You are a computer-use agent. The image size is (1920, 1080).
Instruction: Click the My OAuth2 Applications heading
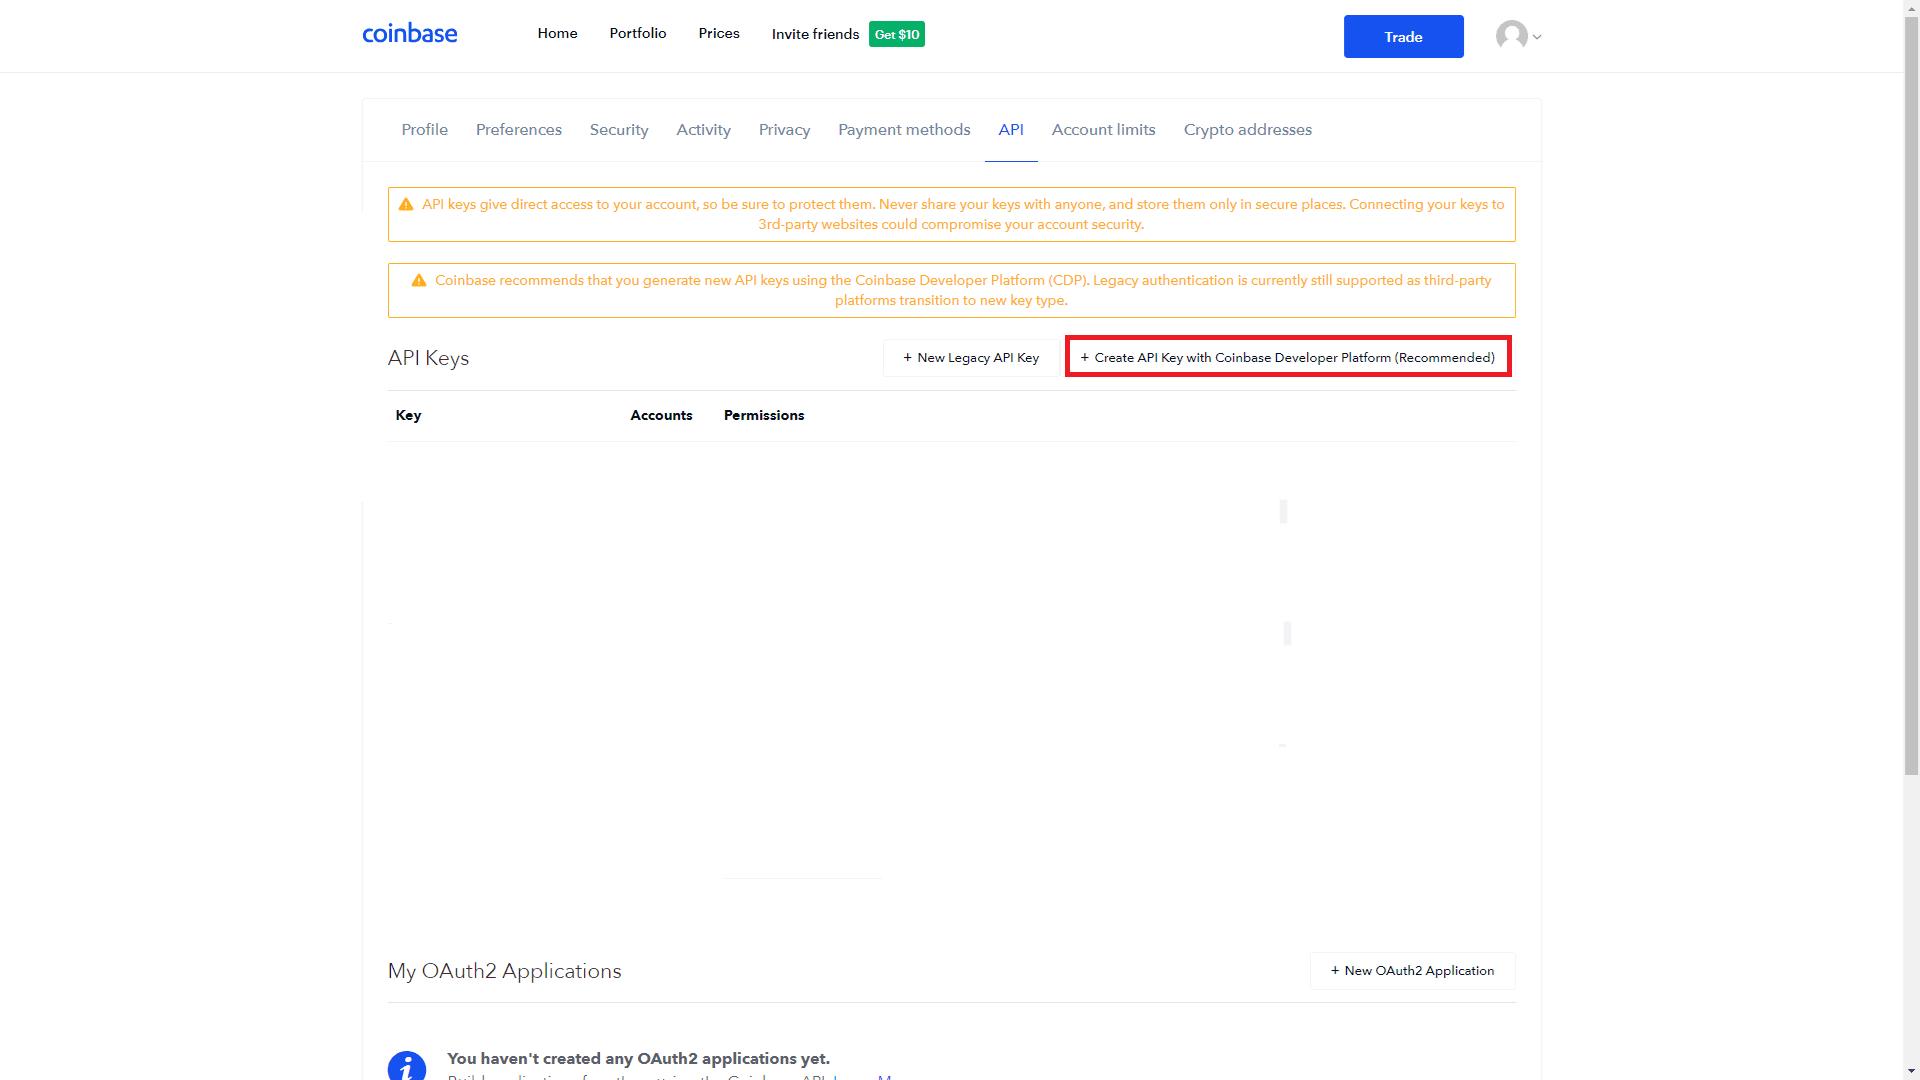pos(504,971)
